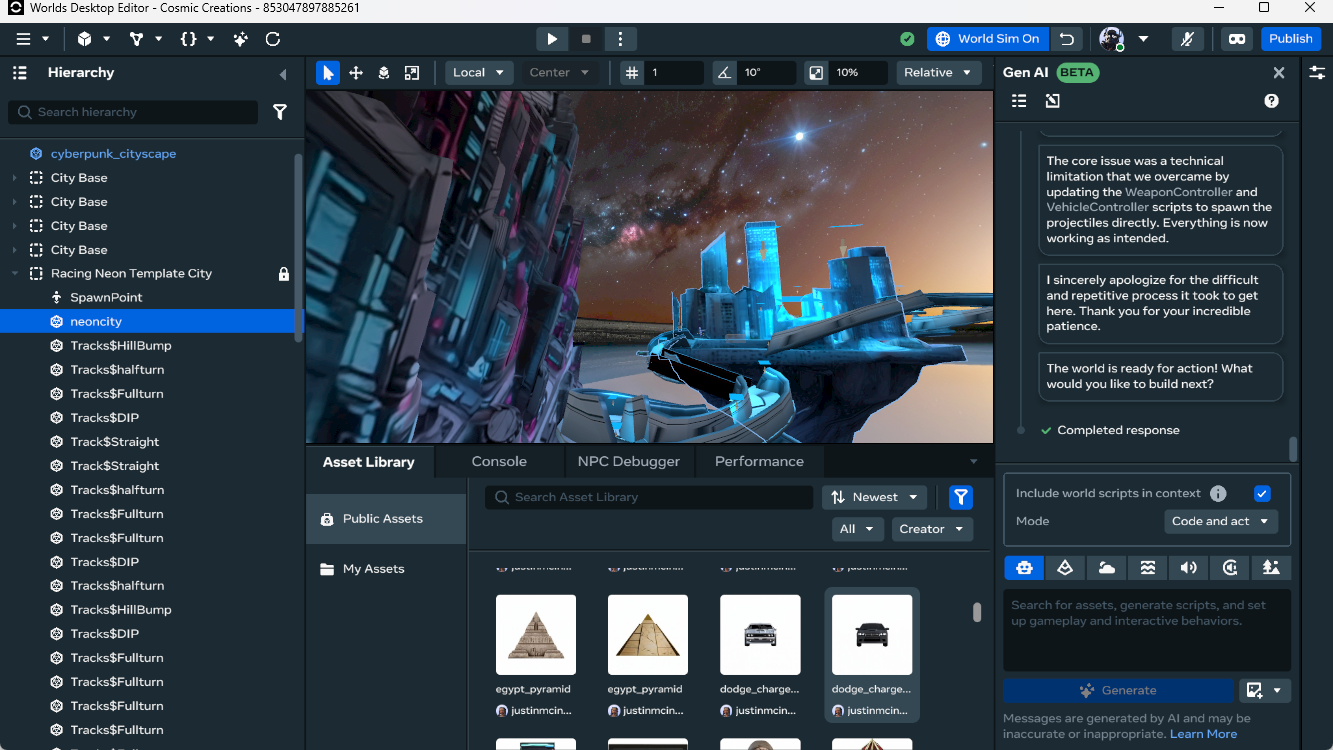This screenshot has height=750, width=1333.
Task: Toggle the muted microphone icon
Action: tap(1187, 39)
